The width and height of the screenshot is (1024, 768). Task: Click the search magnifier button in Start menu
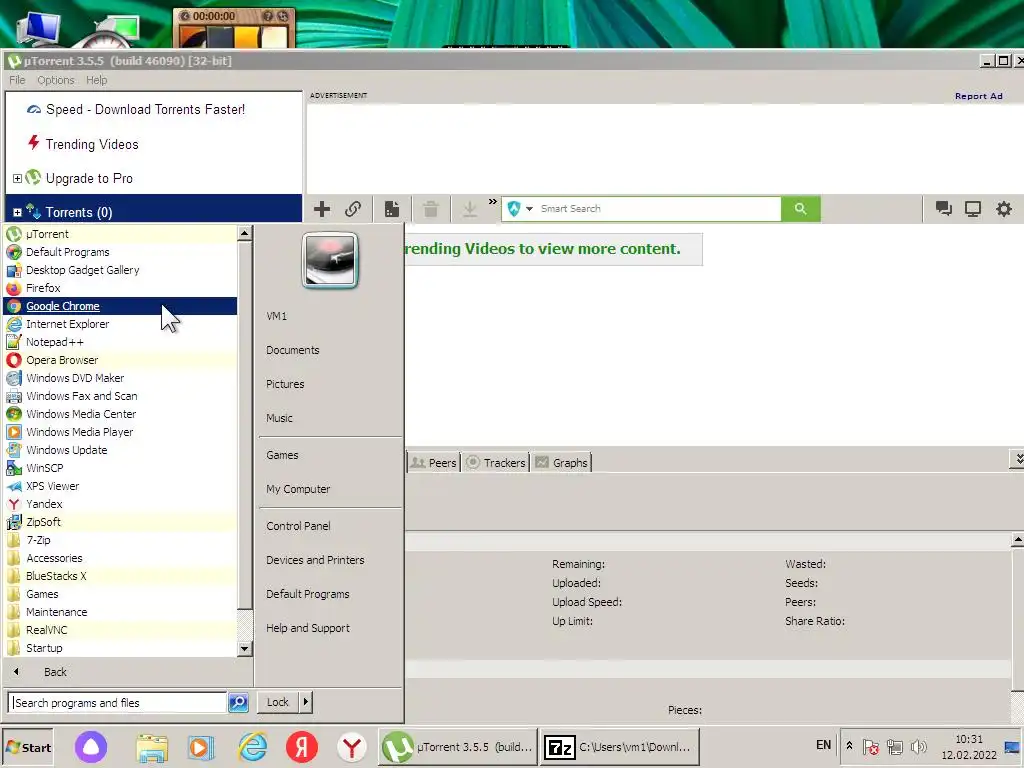[238, 703]
